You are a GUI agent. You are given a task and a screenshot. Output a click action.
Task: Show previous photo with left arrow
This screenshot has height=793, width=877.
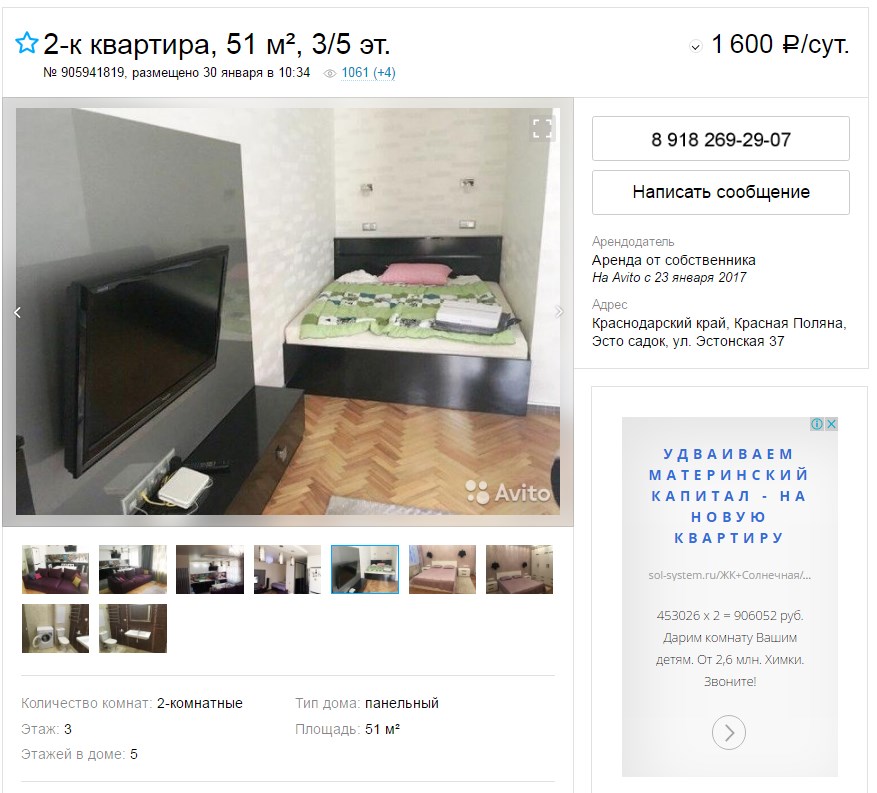(x=17, y=312)
